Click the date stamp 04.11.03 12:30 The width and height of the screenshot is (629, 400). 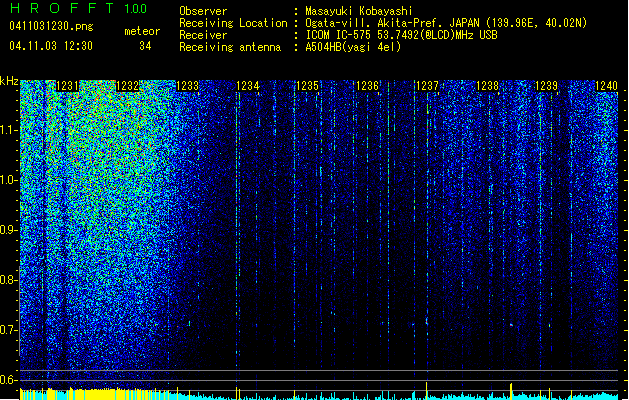pyautogui.click(x=51, y=46)
